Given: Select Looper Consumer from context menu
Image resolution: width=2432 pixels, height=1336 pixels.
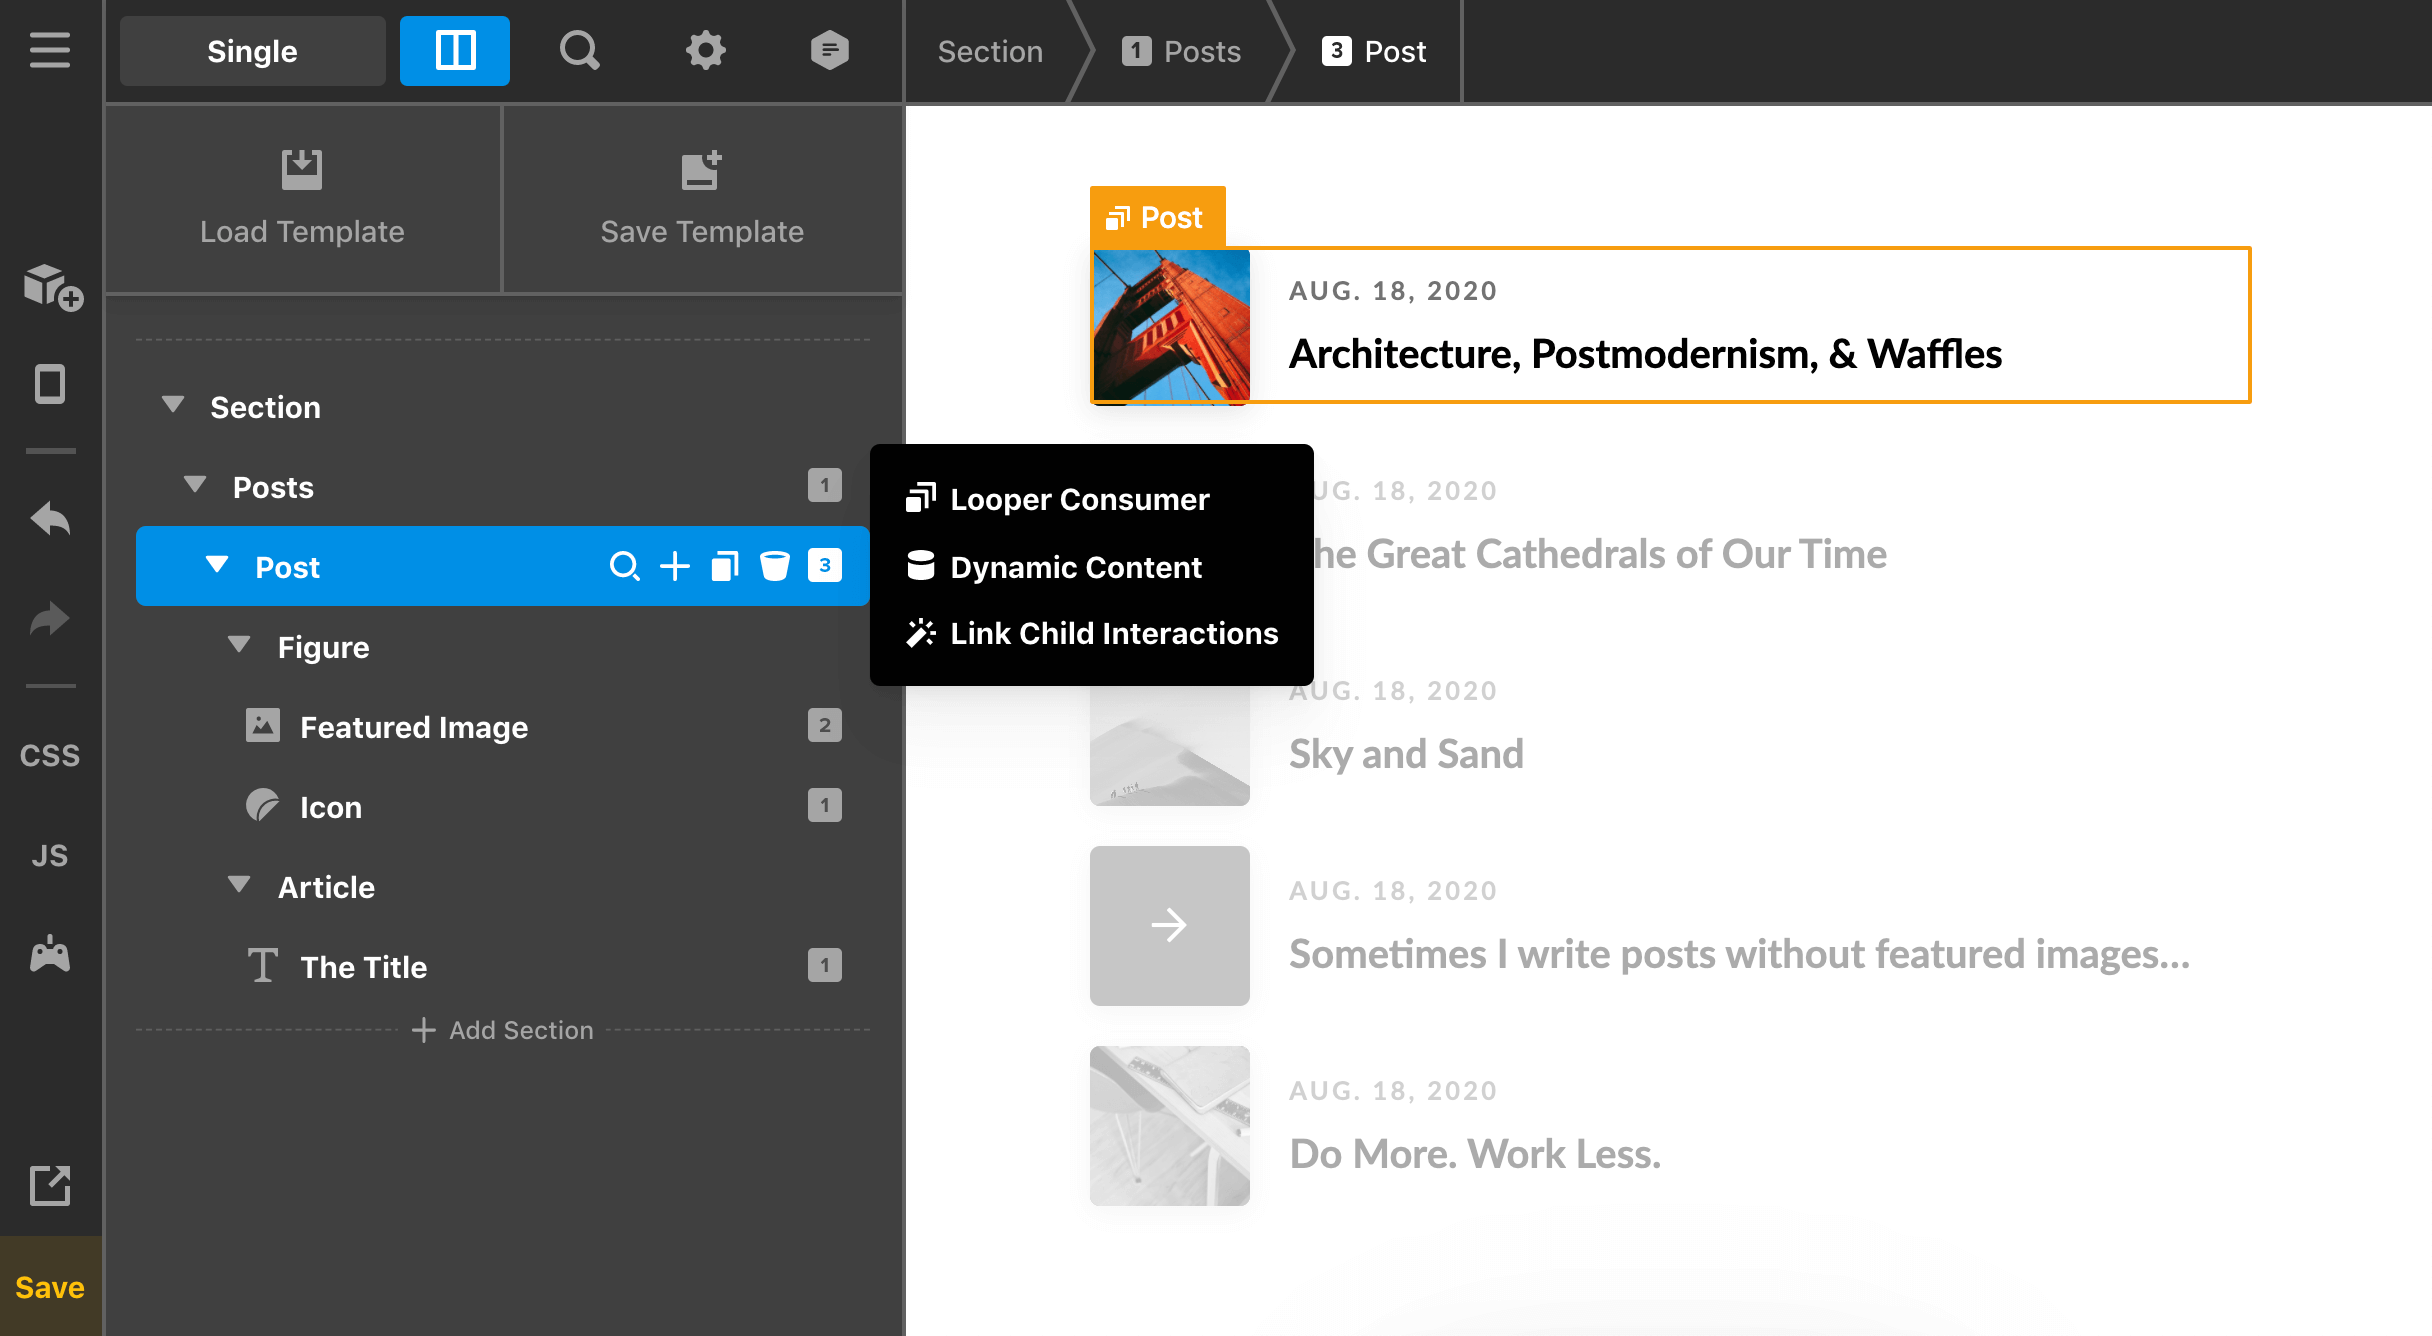Looking at the screenshot, I should click(x=1079, y=499).
